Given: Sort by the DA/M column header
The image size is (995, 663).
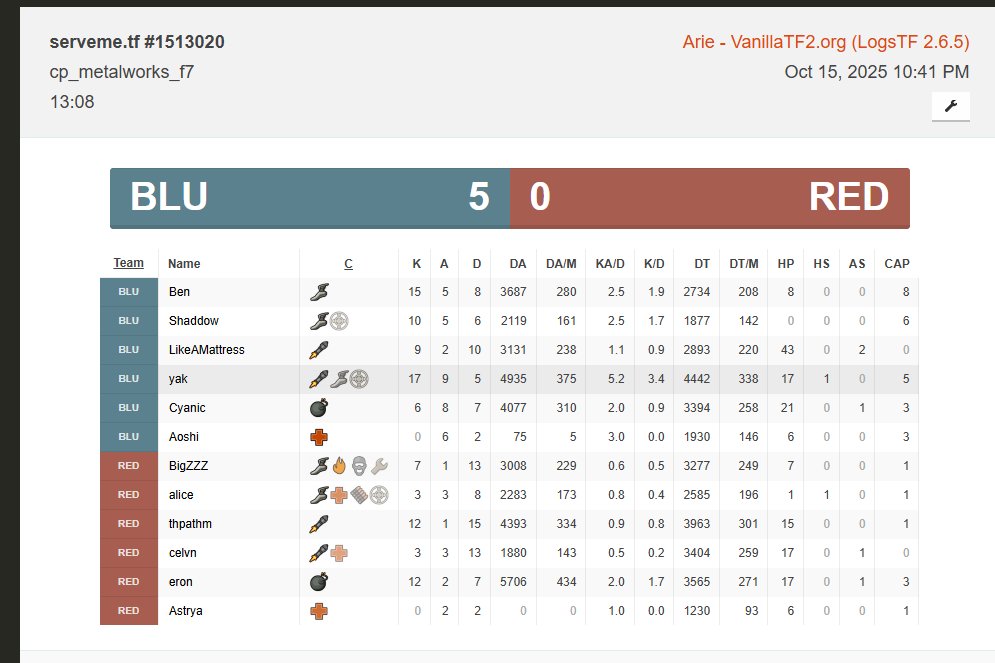Looking at the screenshot, I should point(561,264).
